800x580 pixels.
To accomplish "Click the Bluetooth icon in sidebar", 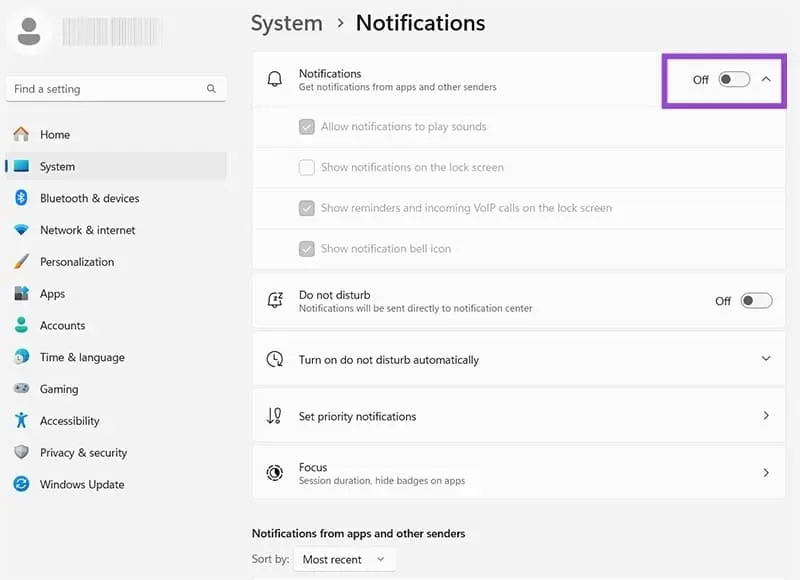I will (21, 197).
